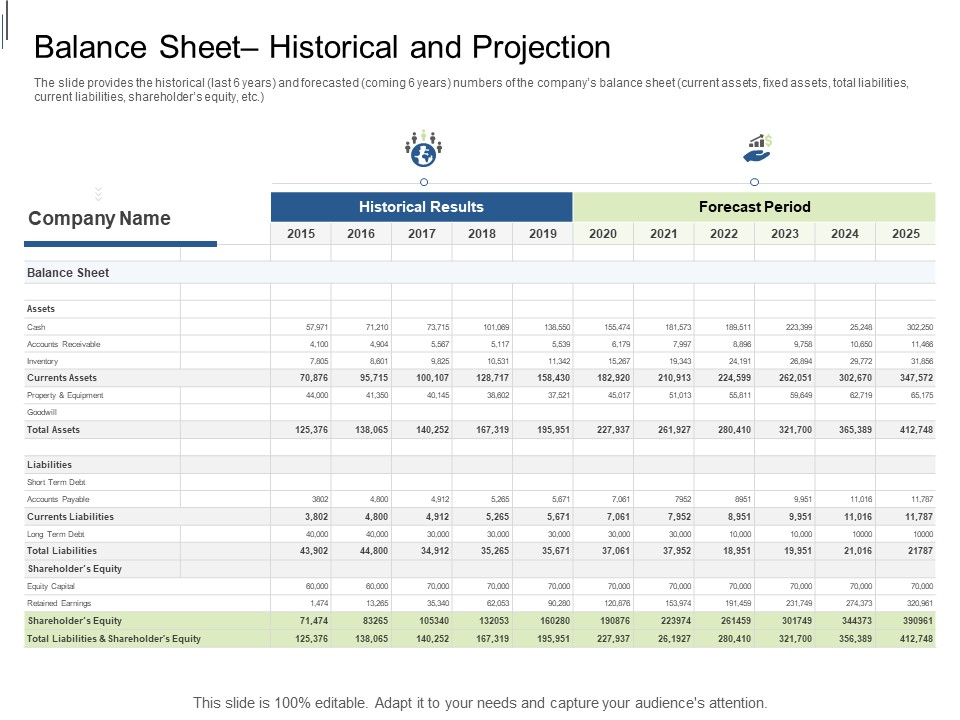
Task: Select the 2015 column header
Action: click(301, 233)
